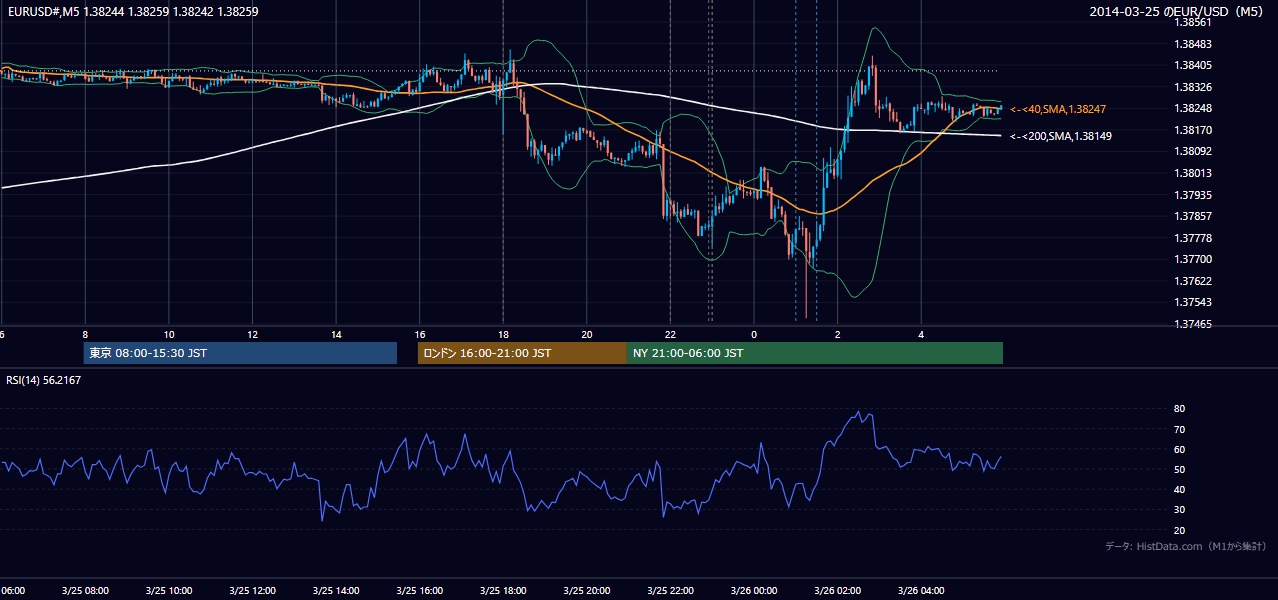Click the 3/25 18:00 bottom time label
This screenshot has width=1278, height=600.
tap(503, 590)
